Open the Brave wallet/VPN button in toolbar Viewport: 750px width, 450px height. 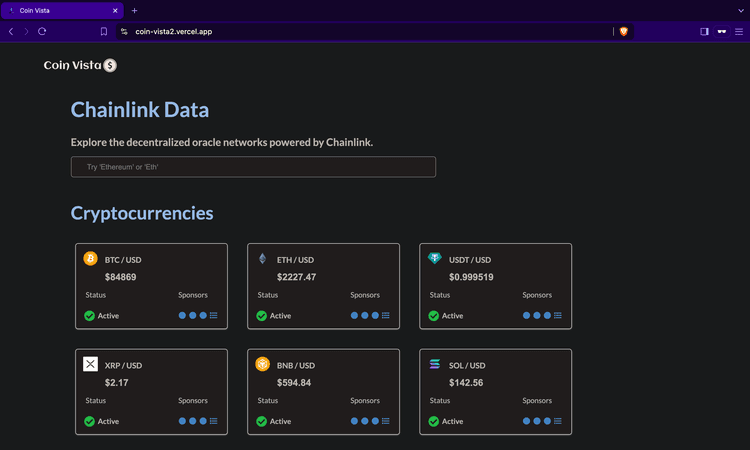[x=722, y=32]
